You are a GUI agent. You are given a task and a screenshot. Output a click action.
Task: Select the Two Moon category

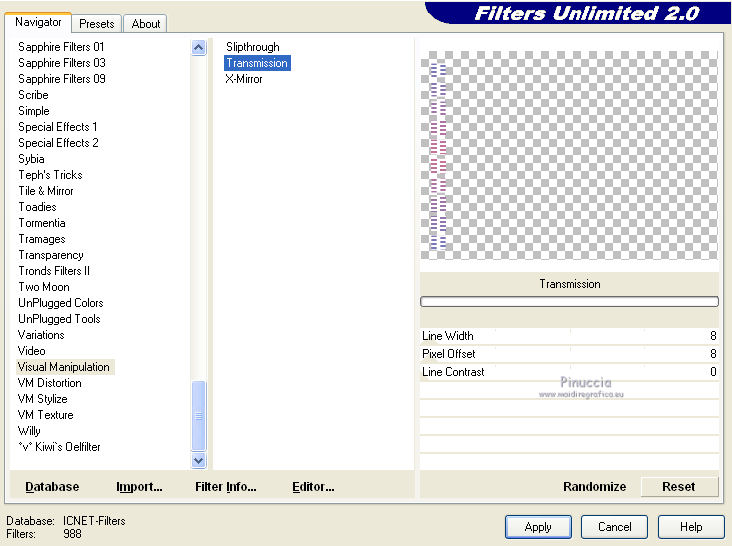(x=44, y=287)
